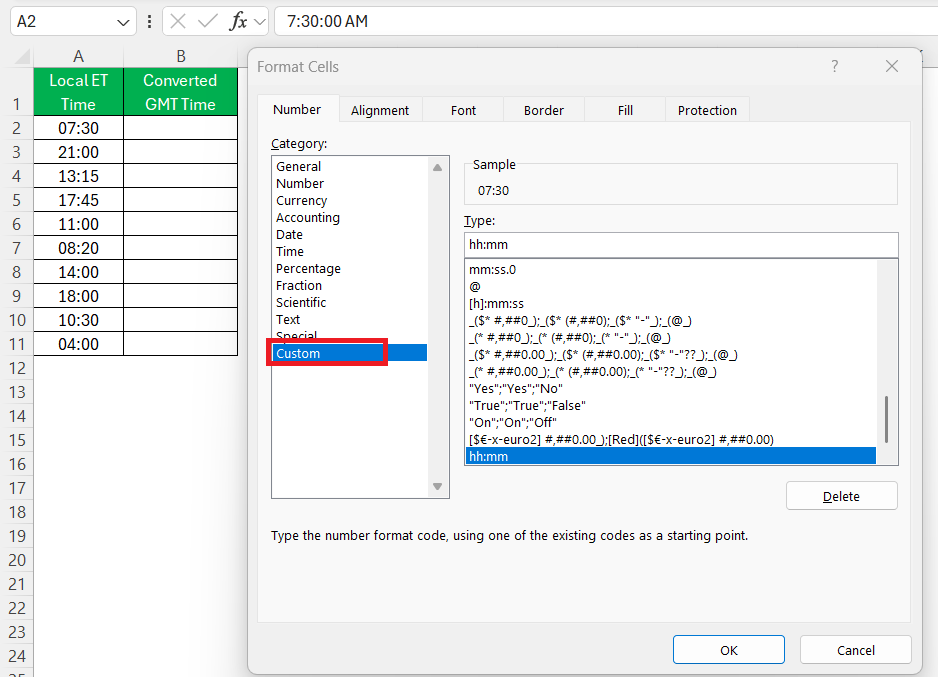Switch to the Protection tab
The height and width of the screenshot is (677, 938).
(707, 110)
